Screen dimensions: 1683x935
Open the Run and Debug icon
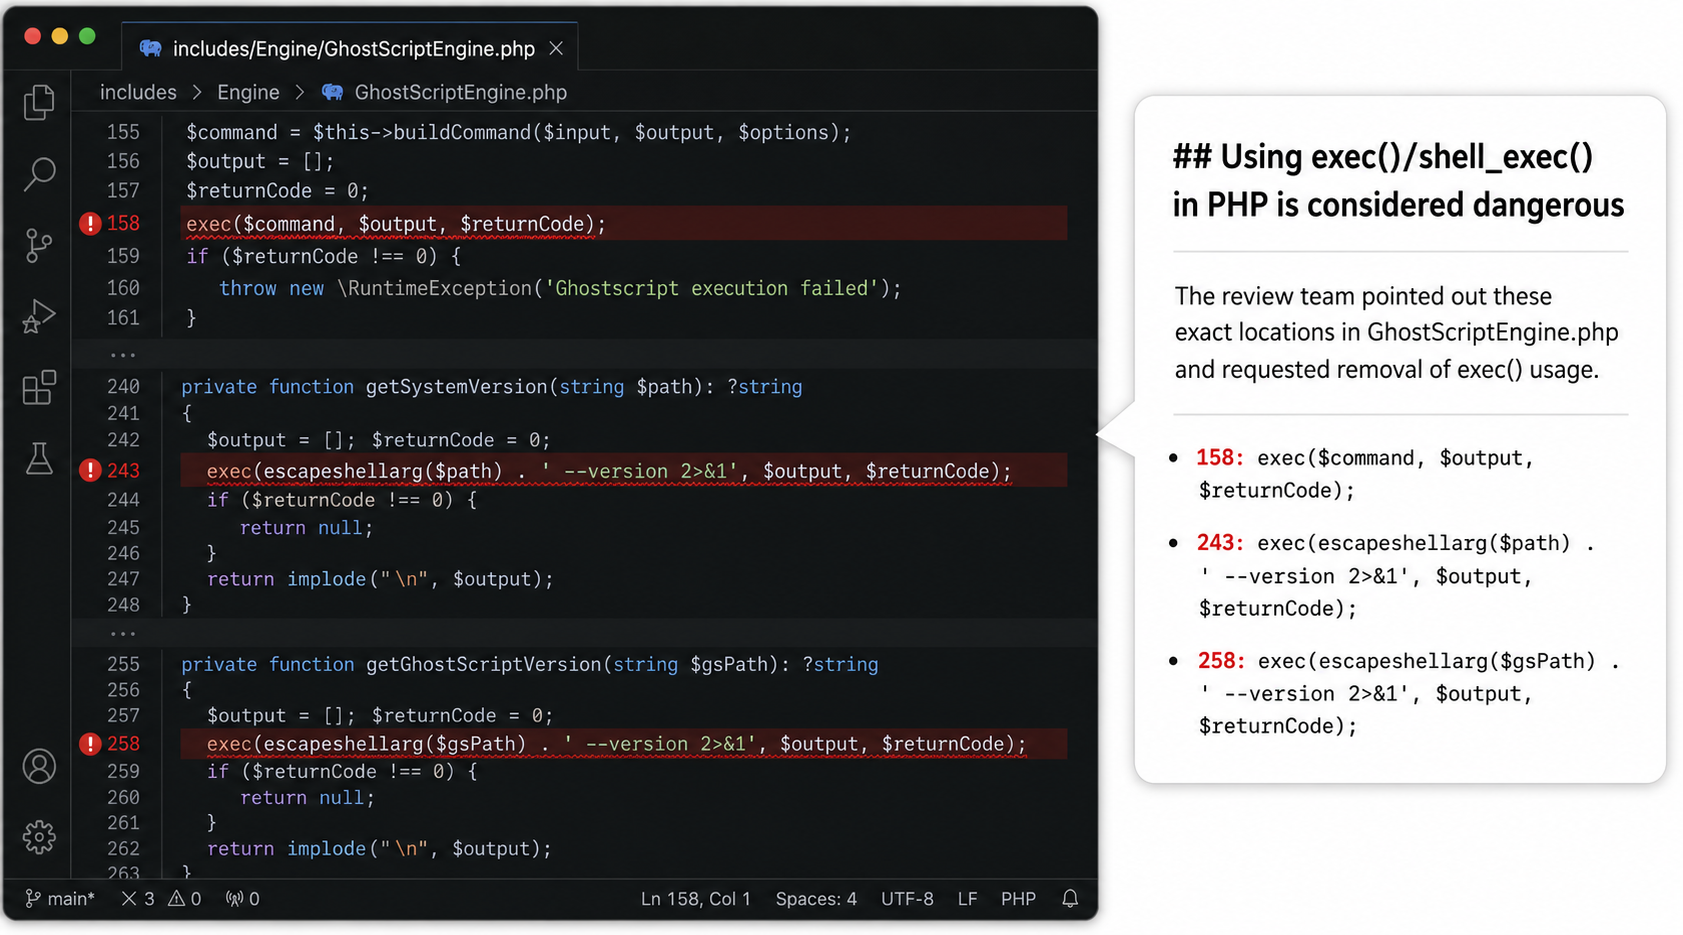(x=39, y=316)
